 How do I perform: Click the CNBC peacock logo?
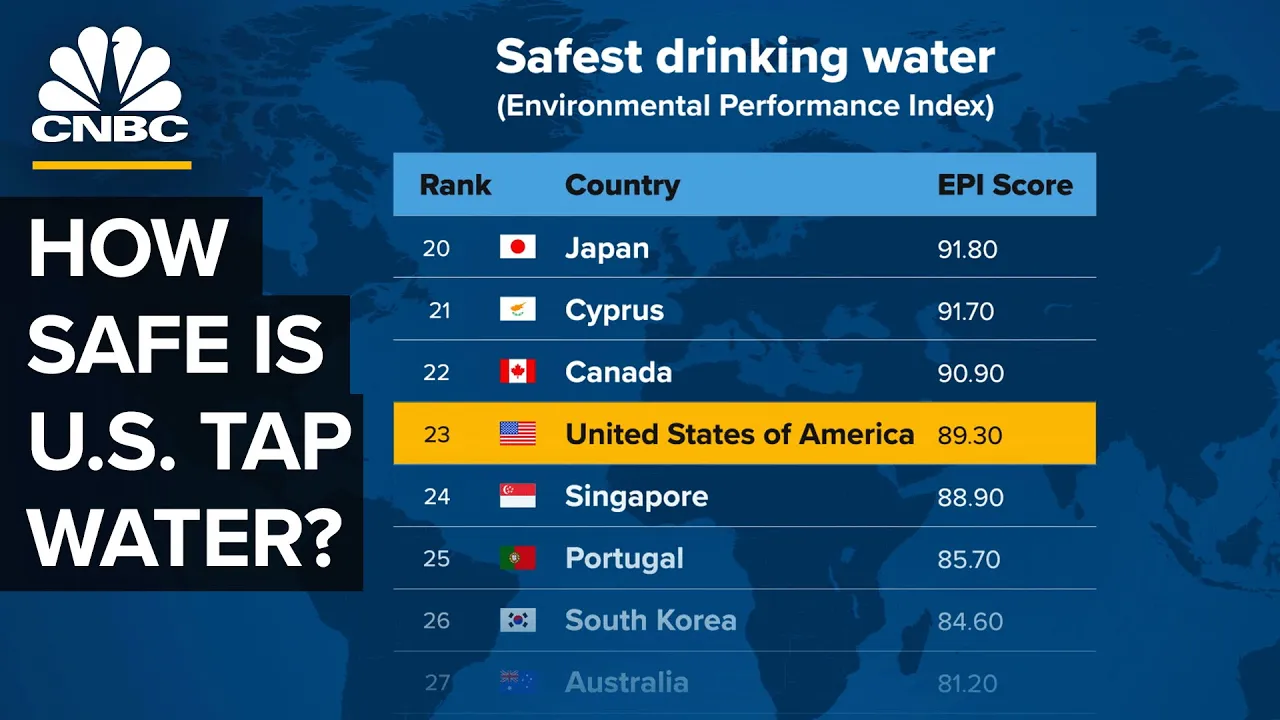[110, 83]
